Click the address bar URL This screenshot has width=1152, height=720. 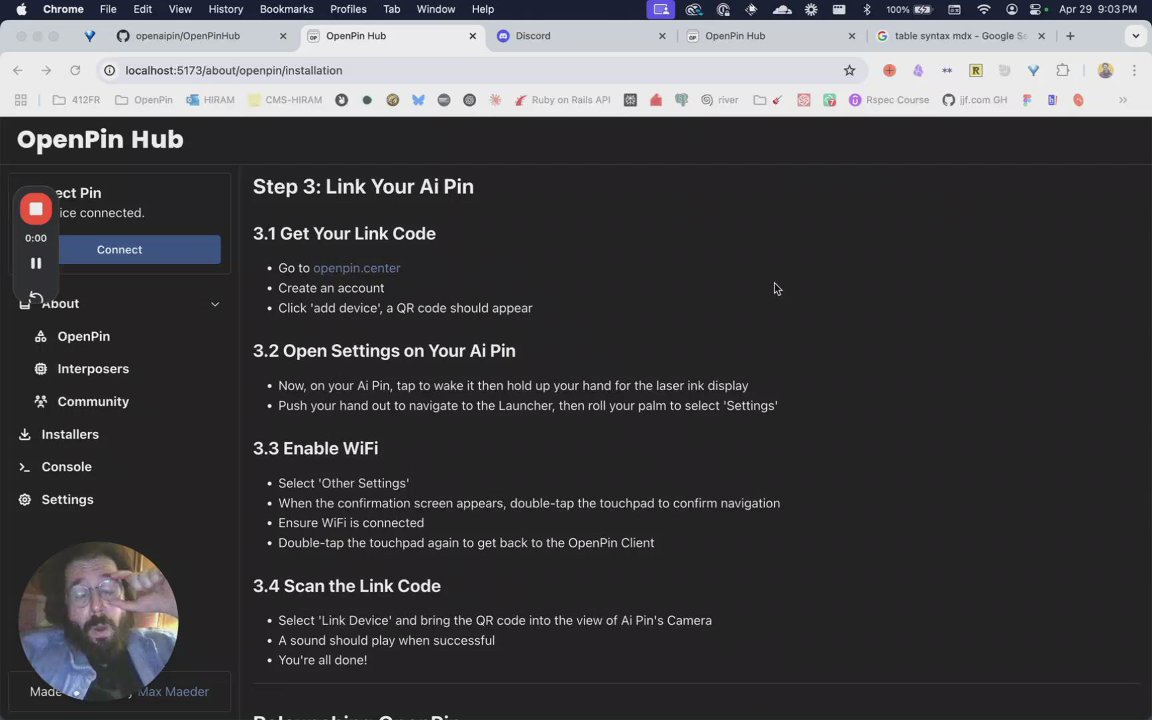point(234,71)
